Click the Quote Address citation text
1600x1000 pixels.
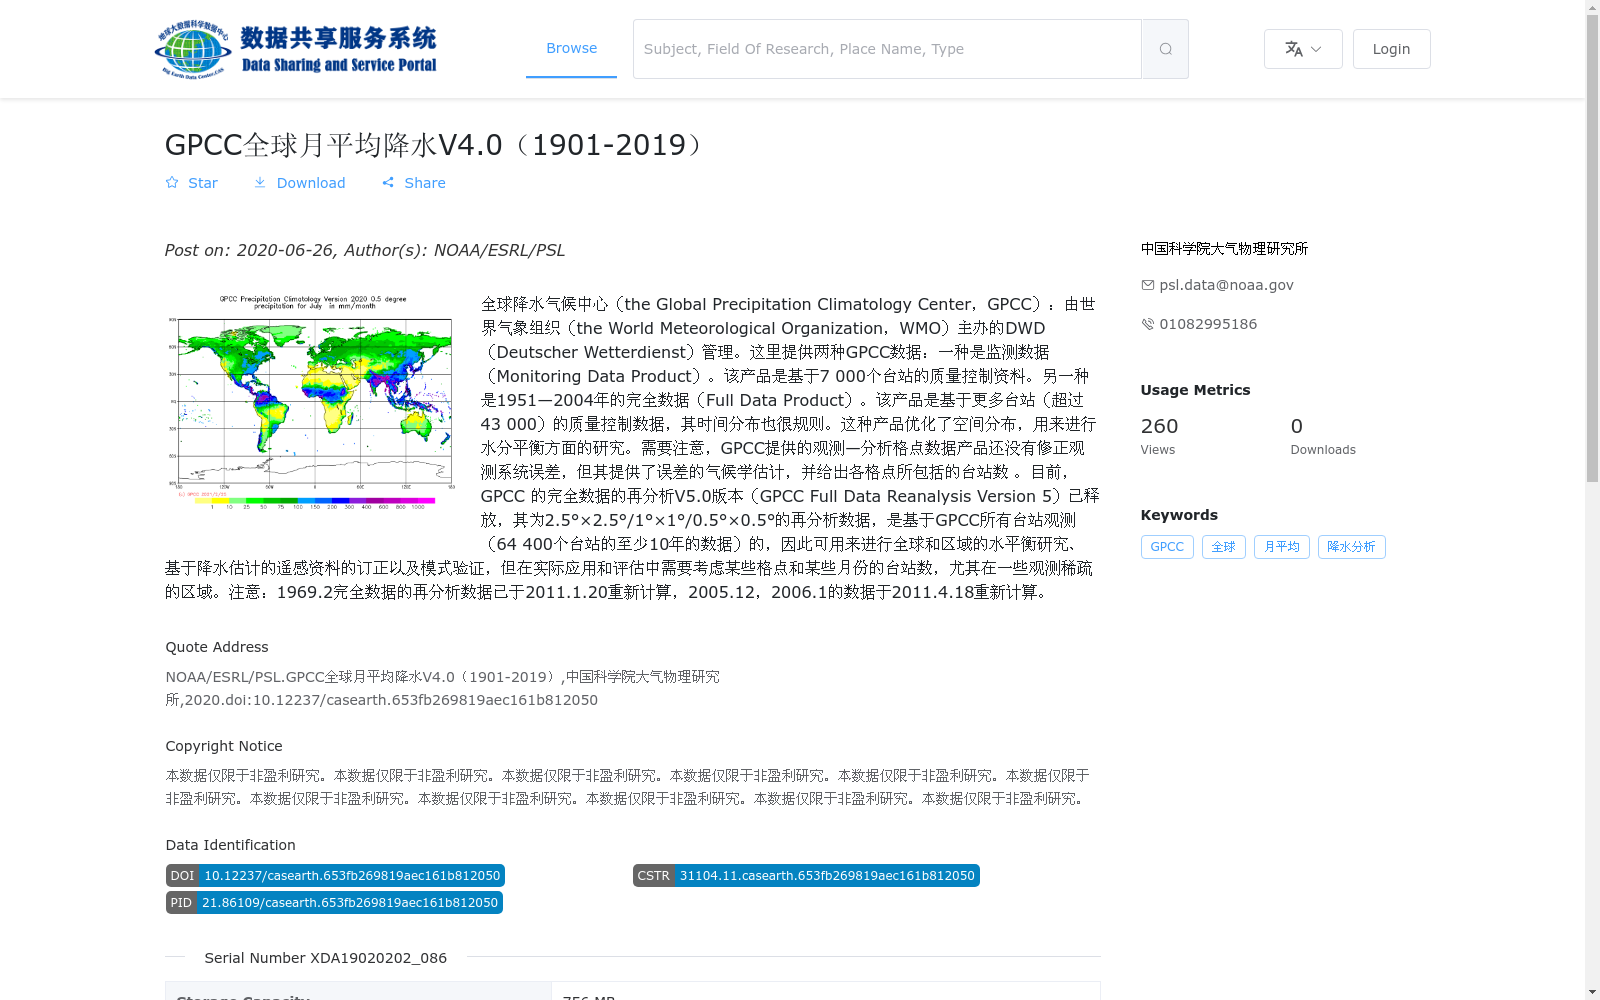pyautogui.click(x=442, y=688)
